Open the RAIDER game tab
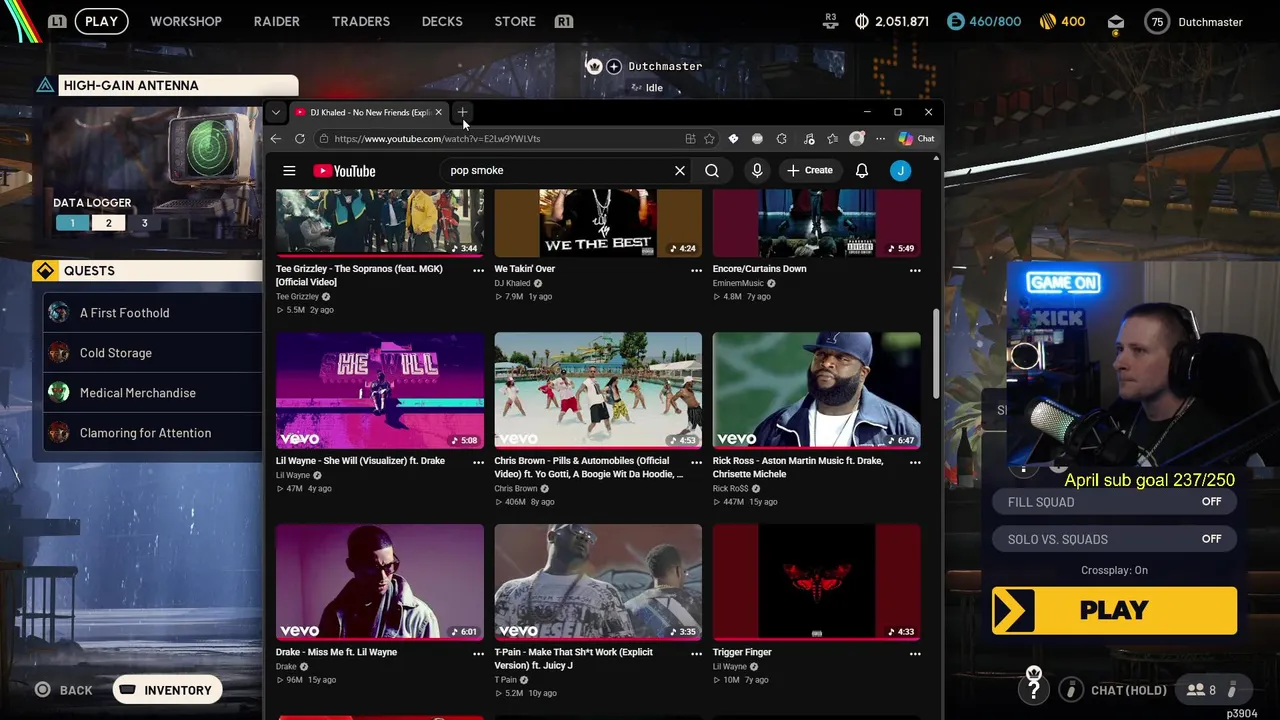The width and height of the screenshot is (1280, 720). pos(277,21)
